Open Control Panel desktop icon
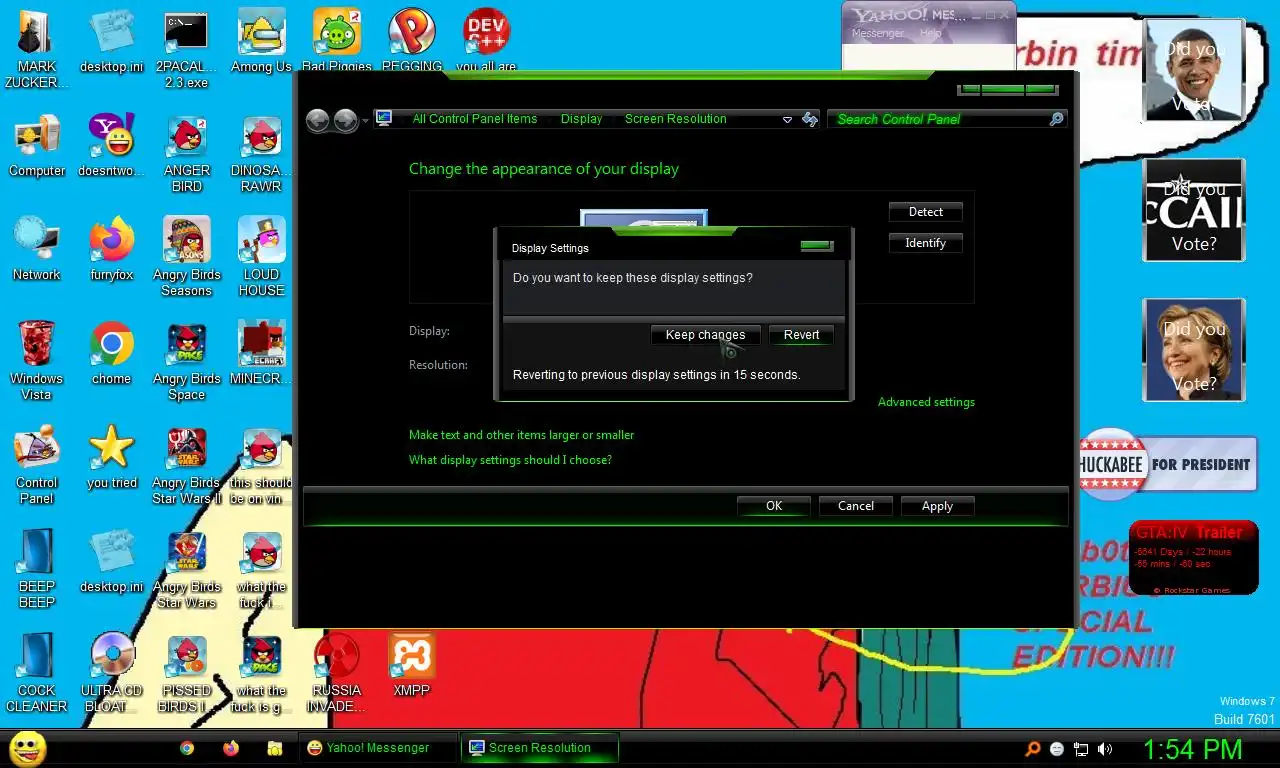The image size is (1280, 768). (x=37, y=465)
